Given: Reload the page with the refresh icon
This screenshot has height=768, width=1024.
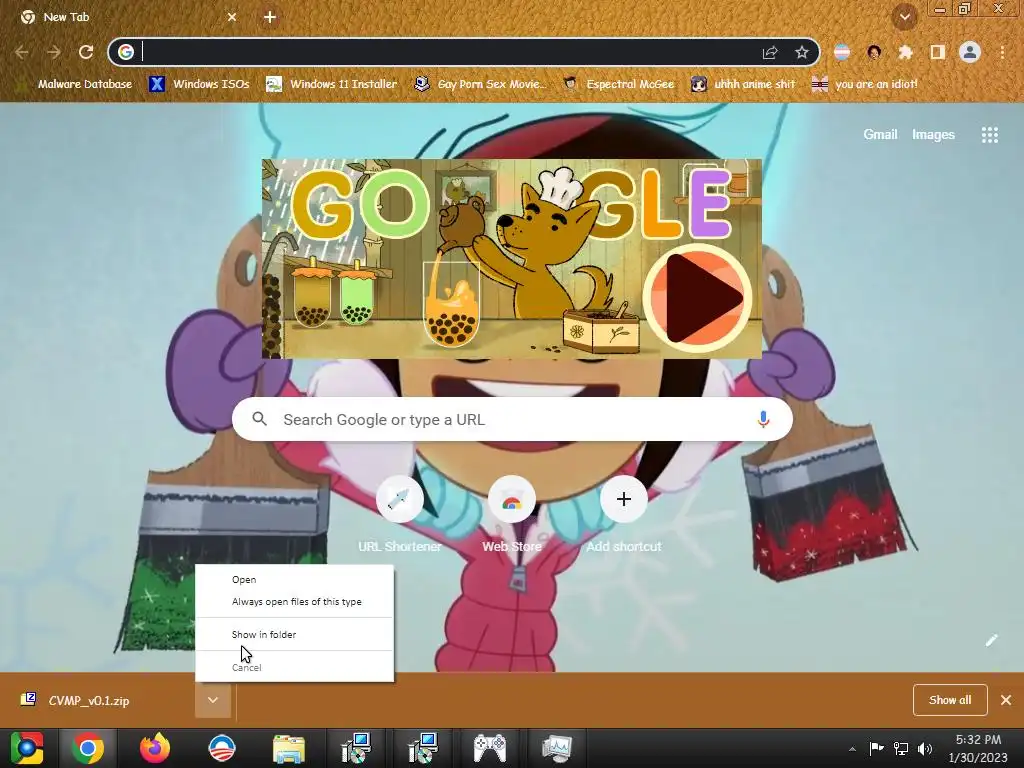Looking at the screenshot, I should [x=86, y=52].
